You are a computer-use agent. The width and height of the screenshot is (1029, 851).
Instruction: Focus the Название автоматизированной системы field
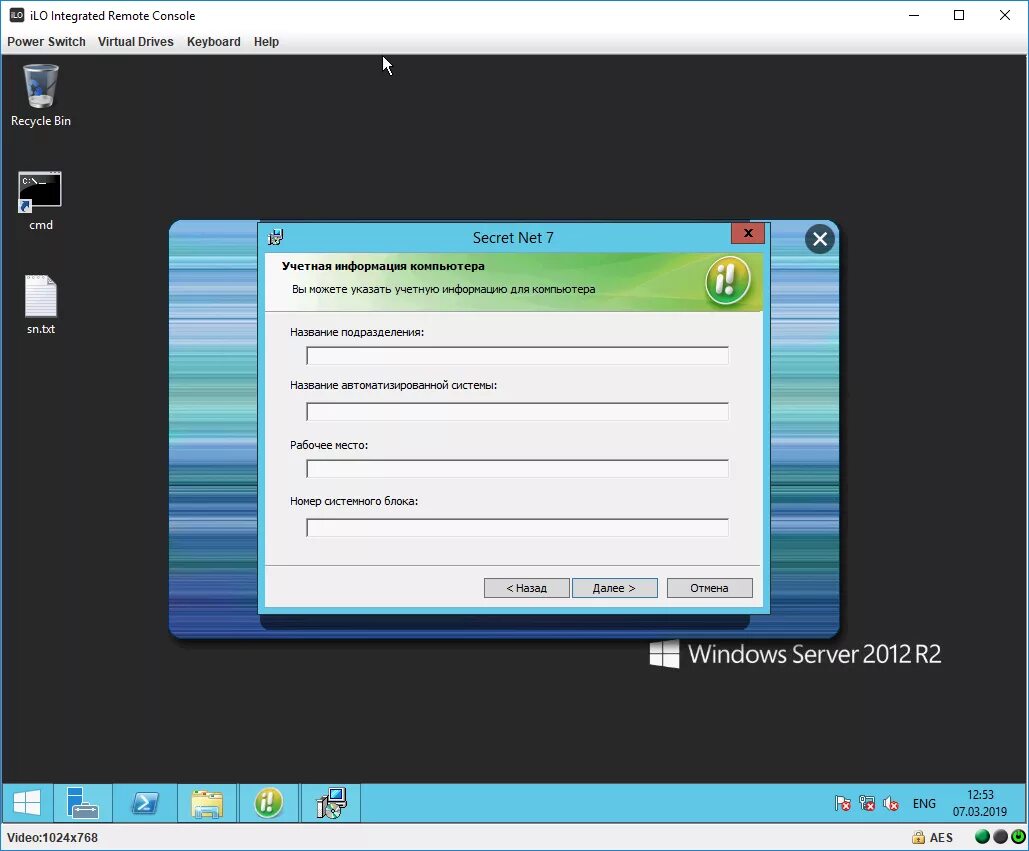(x=517, y=411)
